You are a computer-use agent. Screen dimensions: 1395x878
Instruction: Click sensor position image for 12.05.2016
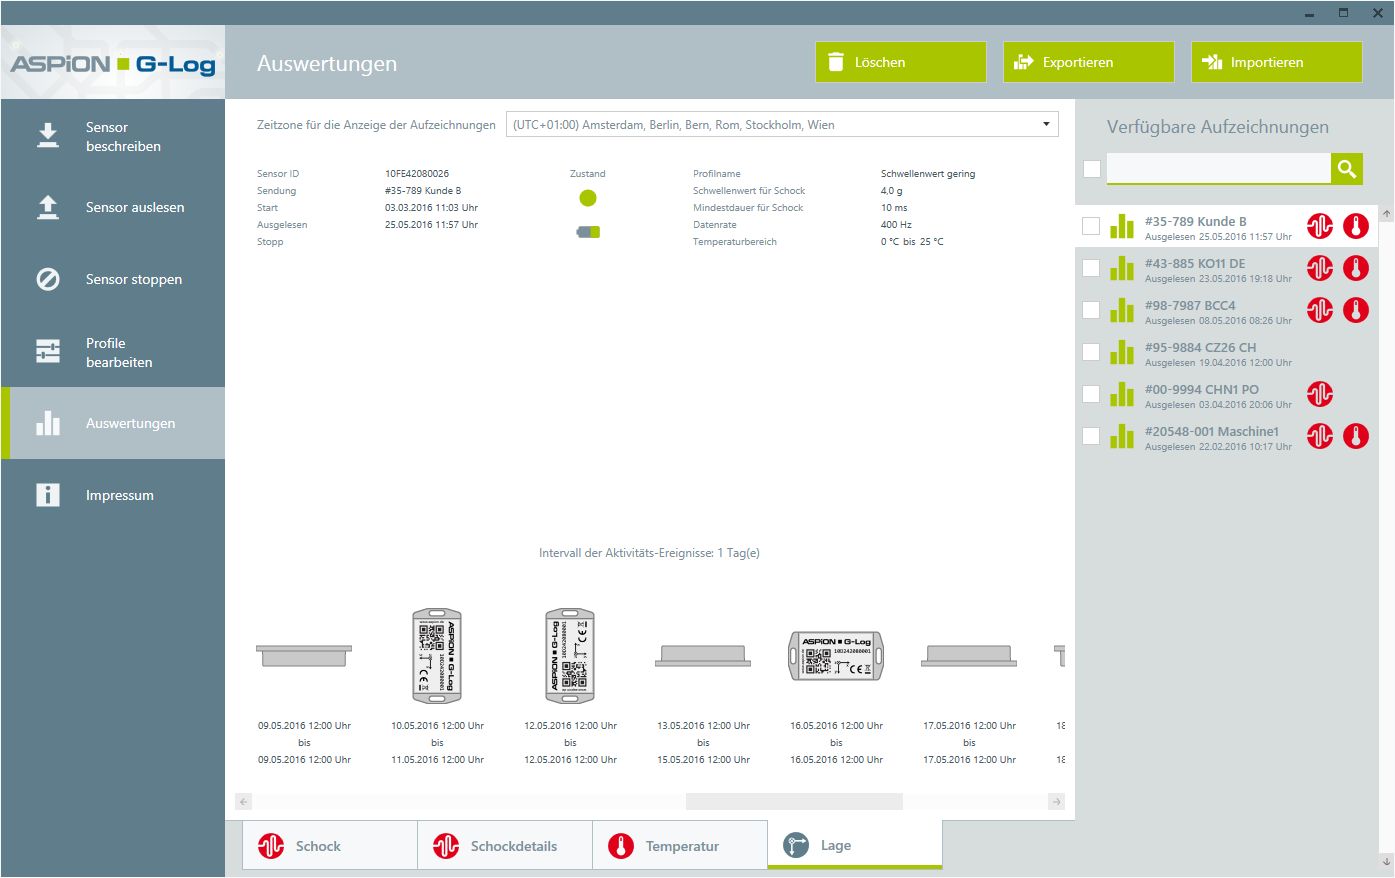(x=570, y=656)
